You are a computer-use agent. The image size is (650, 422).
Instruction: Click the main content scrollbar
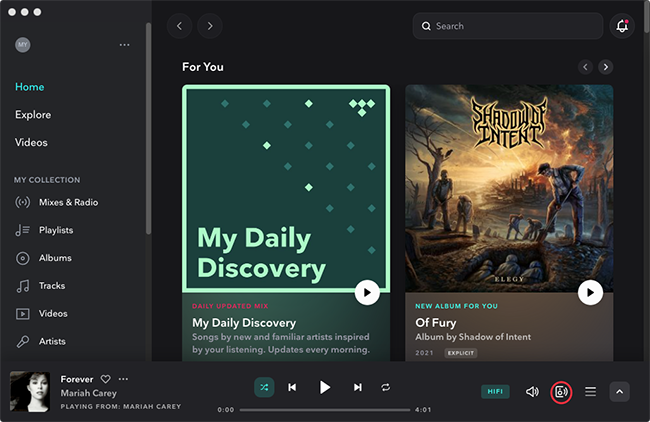tap(647, 17)
